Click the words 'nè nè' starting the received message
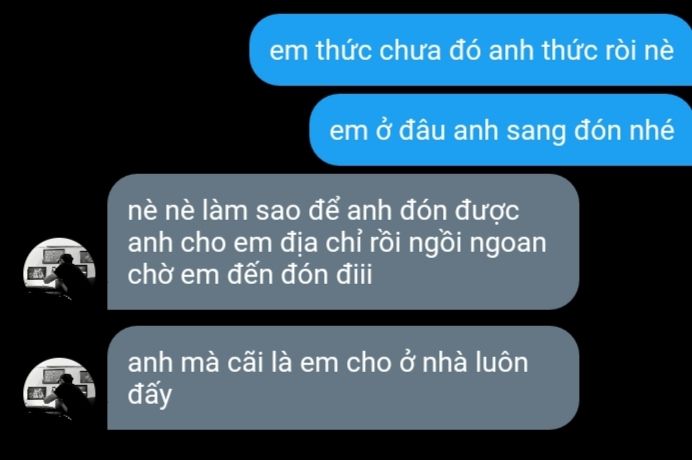The width and height of the screenshot is (692, 460). pos(161,211)
